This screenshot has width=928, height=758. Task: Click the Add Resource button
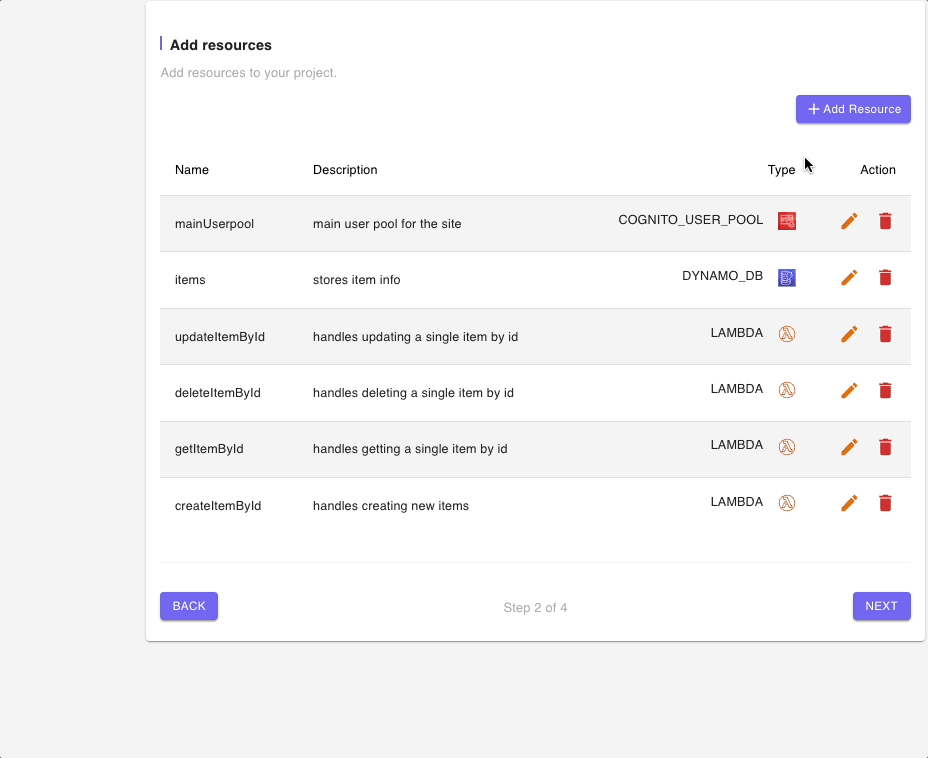853,109
